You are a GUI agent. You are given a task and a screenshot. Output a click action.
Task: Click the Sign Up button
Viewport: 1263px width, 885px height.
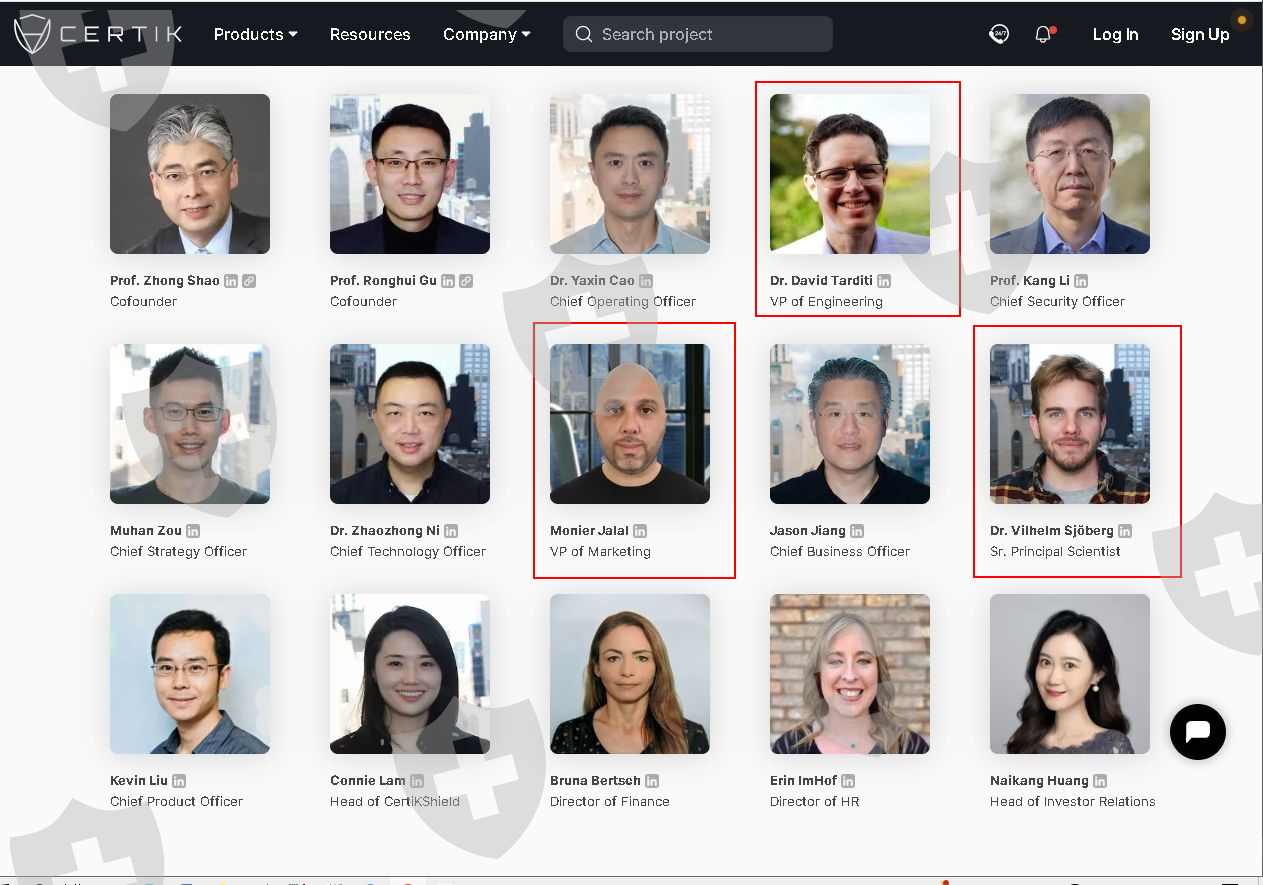point(1200,34)
